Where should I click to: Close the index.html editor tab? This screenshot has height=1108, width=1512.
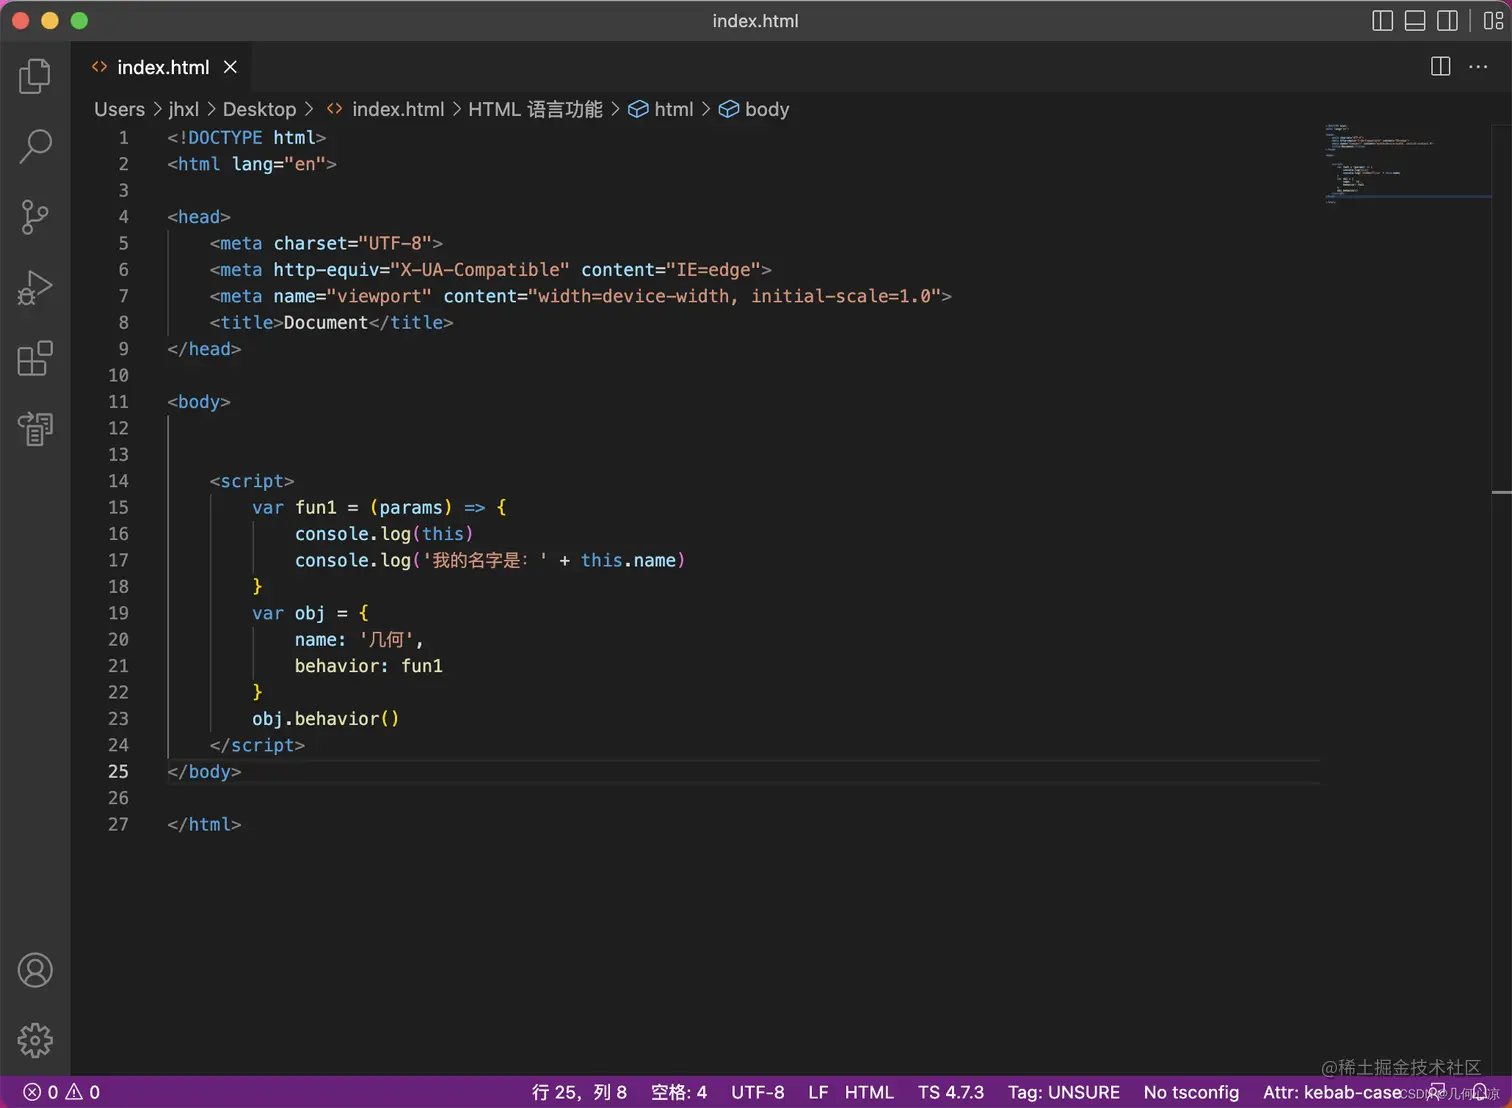click(x=230, y=67)
